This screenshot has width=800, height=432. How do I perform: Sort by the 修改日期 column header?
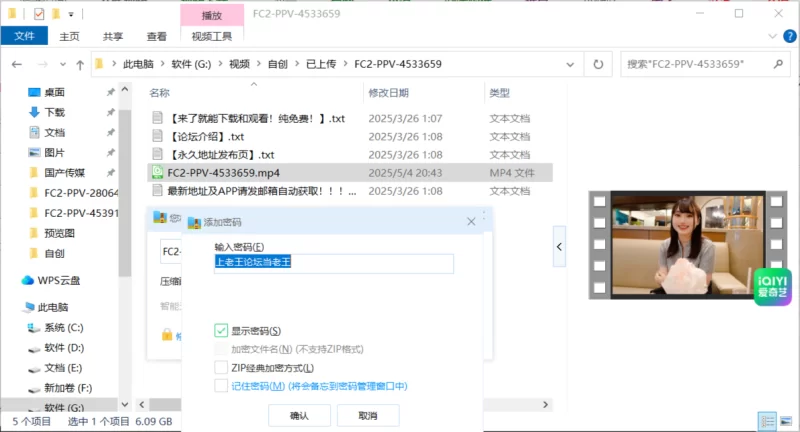tap(388, 93)
